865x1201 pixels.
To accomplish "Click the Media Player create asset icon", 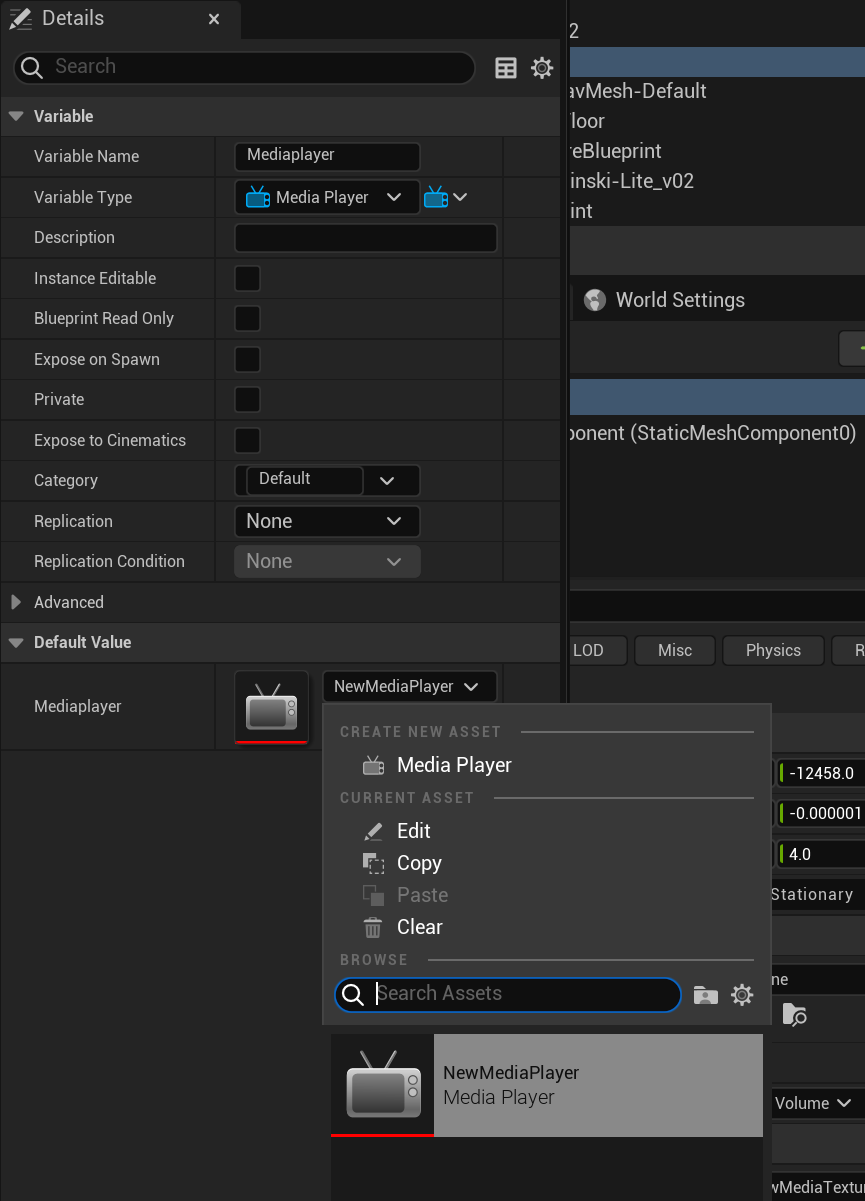I will pos(373,765).
